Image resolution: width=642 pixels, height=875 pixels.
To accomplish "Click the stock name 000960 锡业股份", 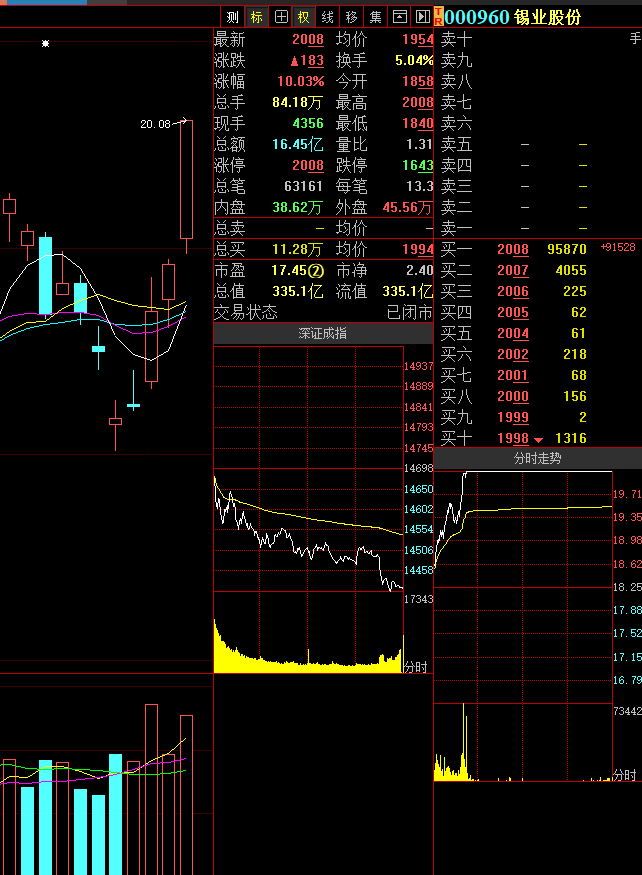I will click(512, 17).
